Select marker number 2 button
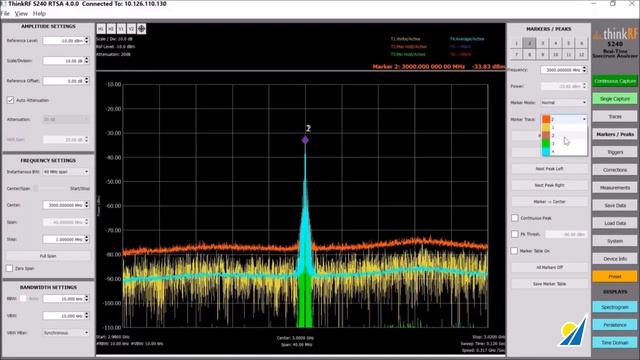Image resolution: width=640 pixels, height=360 pixels. [x=529, y=43]
